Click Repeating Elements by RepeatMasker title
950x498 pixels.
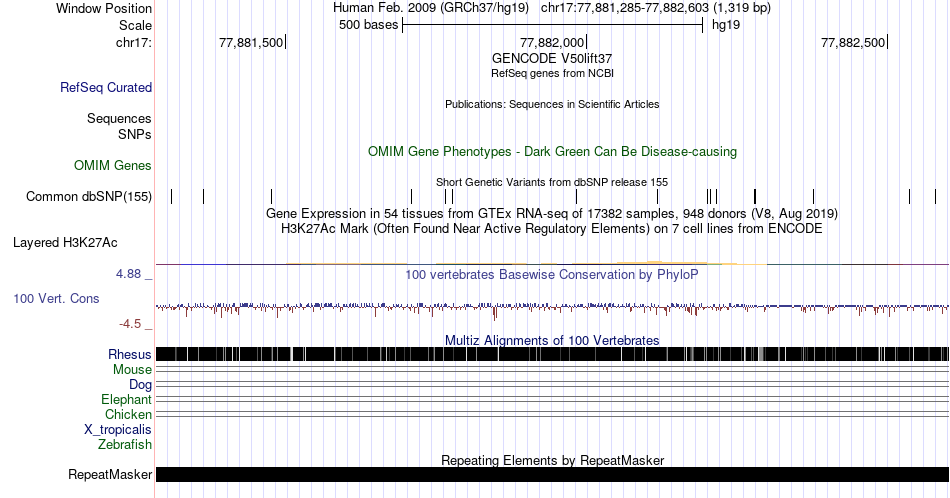[x=552, y=460]
